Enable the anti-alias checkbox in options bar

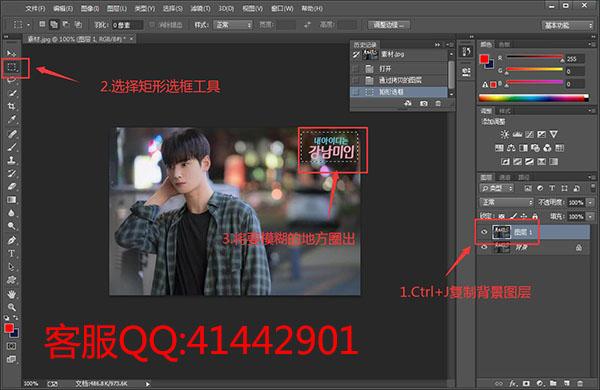tap(152, 25)
